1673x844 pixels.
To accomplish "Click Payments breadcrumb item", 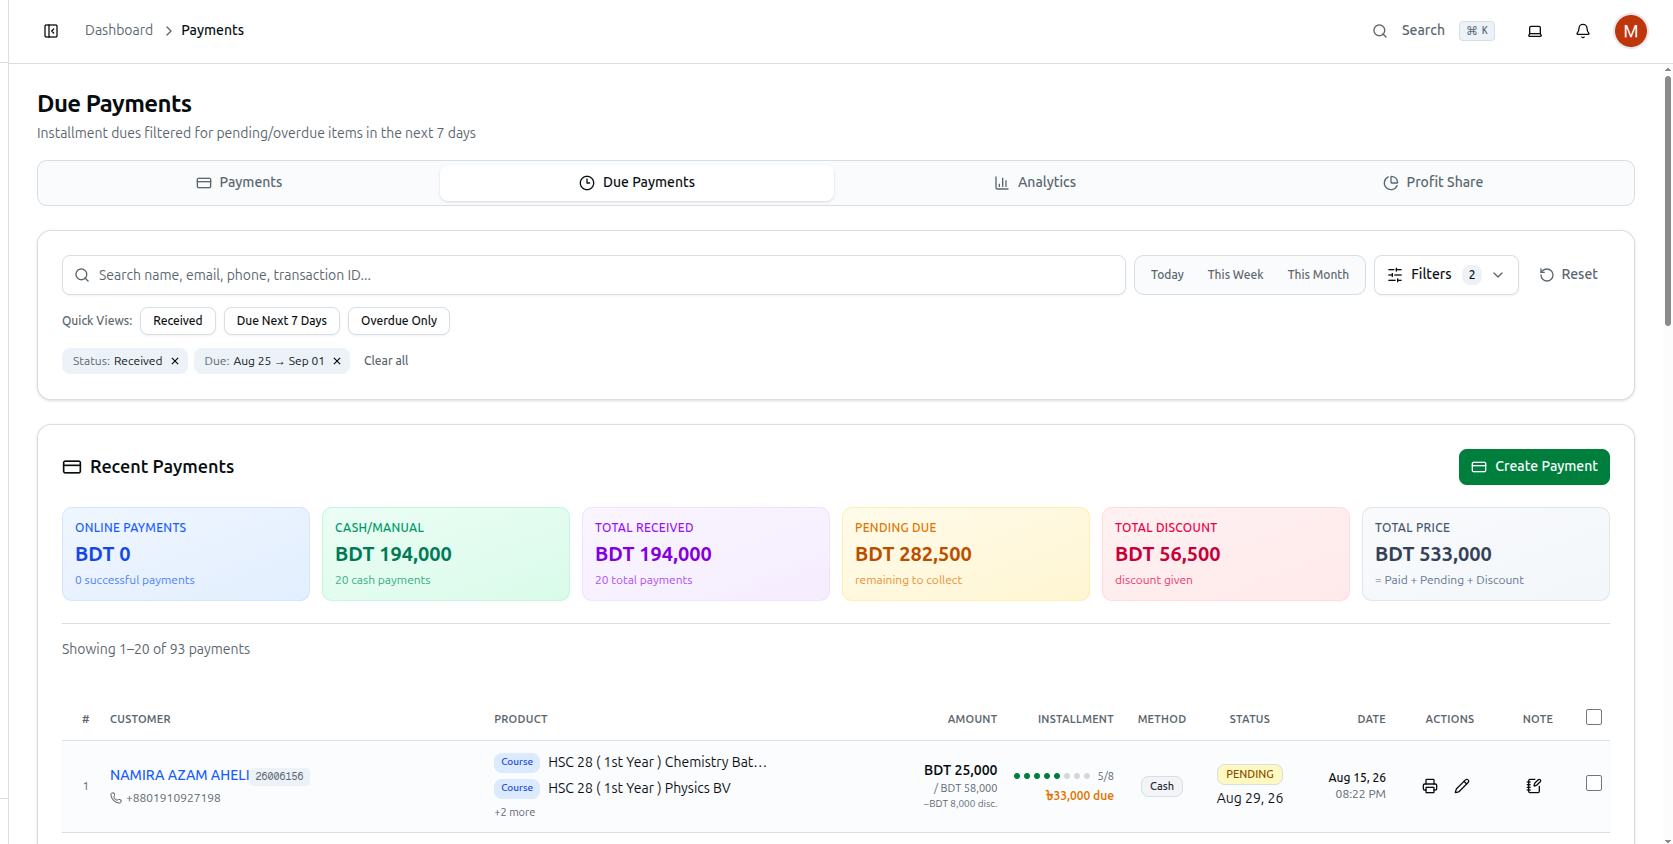I will click(x=212, y=30).
